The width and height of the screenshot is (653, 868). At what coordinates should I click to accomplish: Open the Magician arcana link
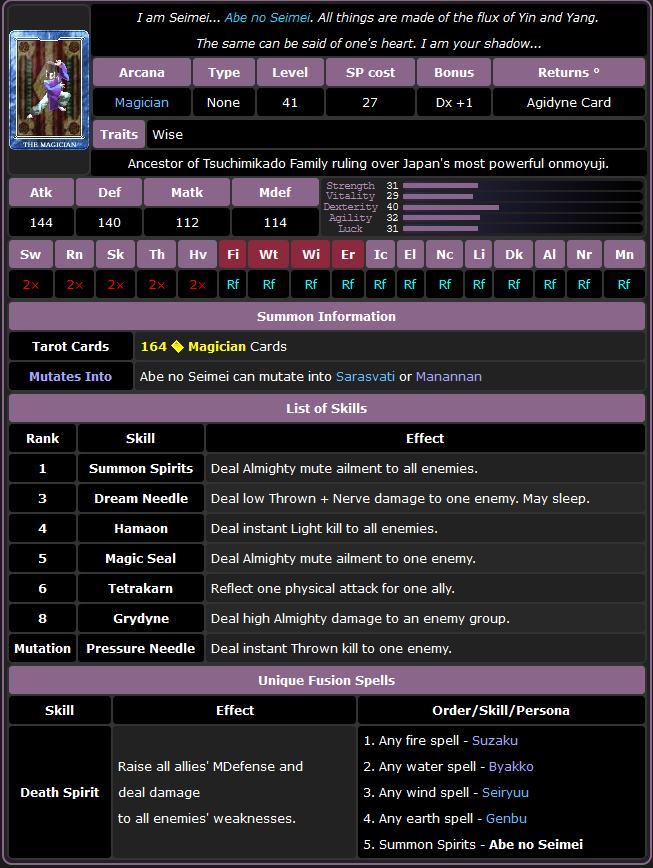pos(141,103)
